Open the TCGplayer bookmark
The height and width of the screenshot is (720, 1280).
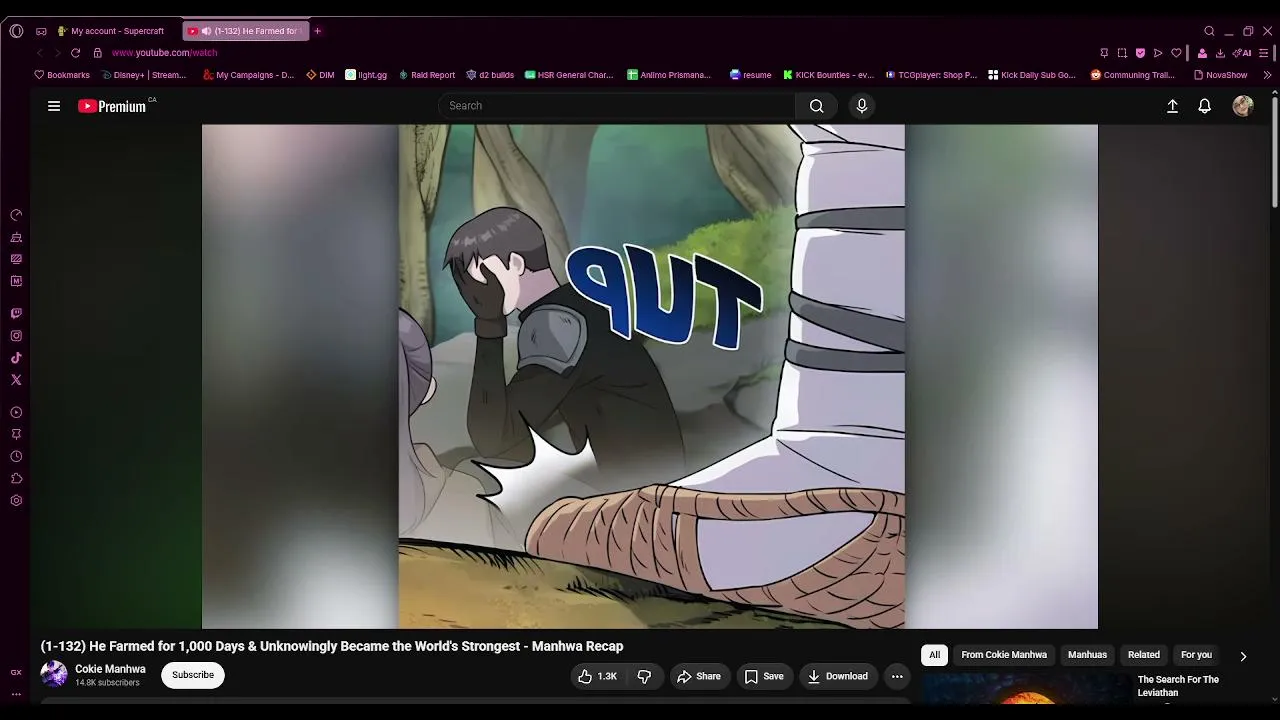931,75
